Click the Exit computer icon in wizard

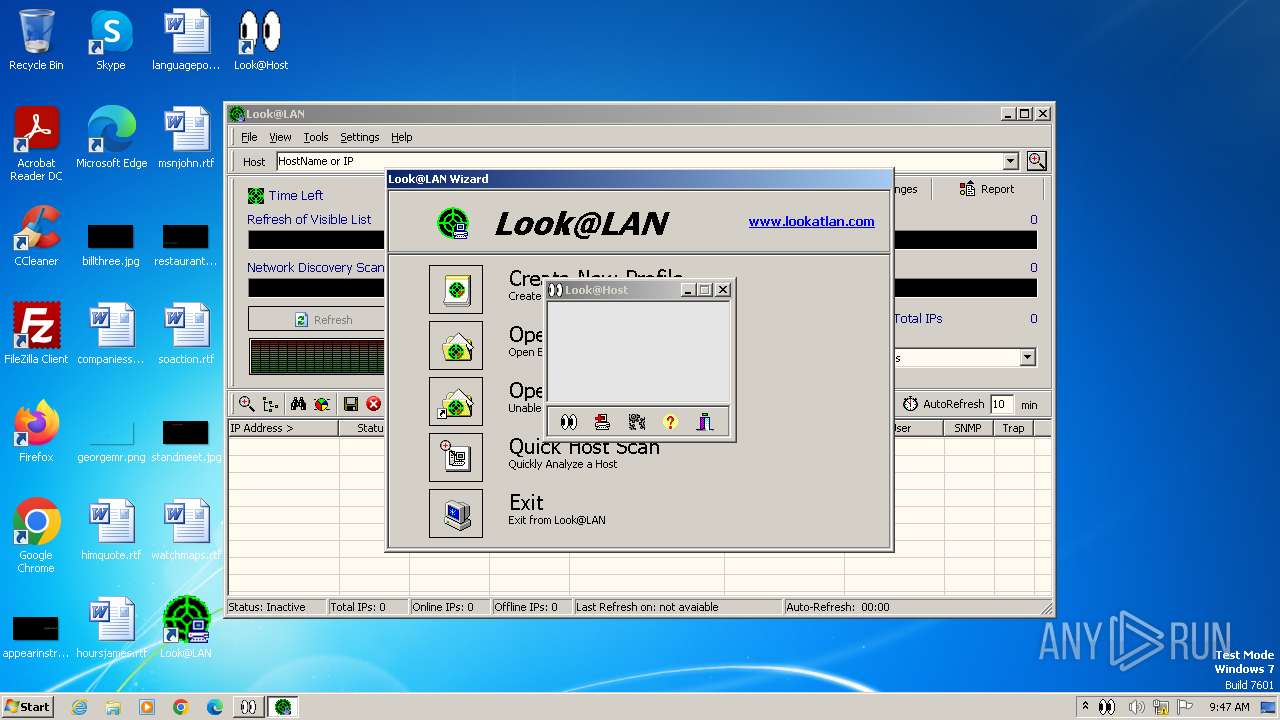(456, 513)
